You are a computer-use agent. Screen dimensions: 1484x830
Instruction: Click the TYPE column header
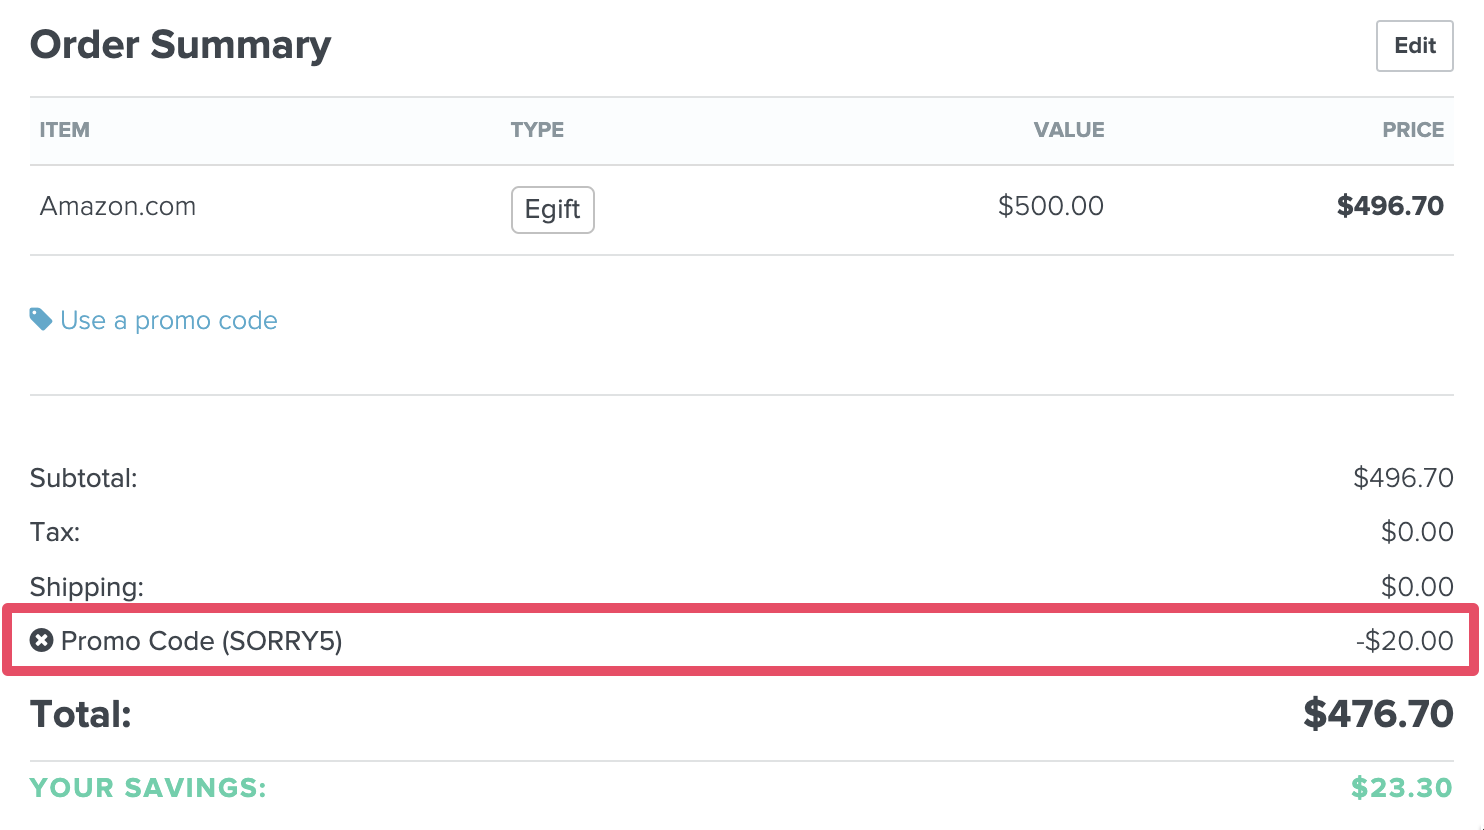pyautogui.click(x=537, y=130)
